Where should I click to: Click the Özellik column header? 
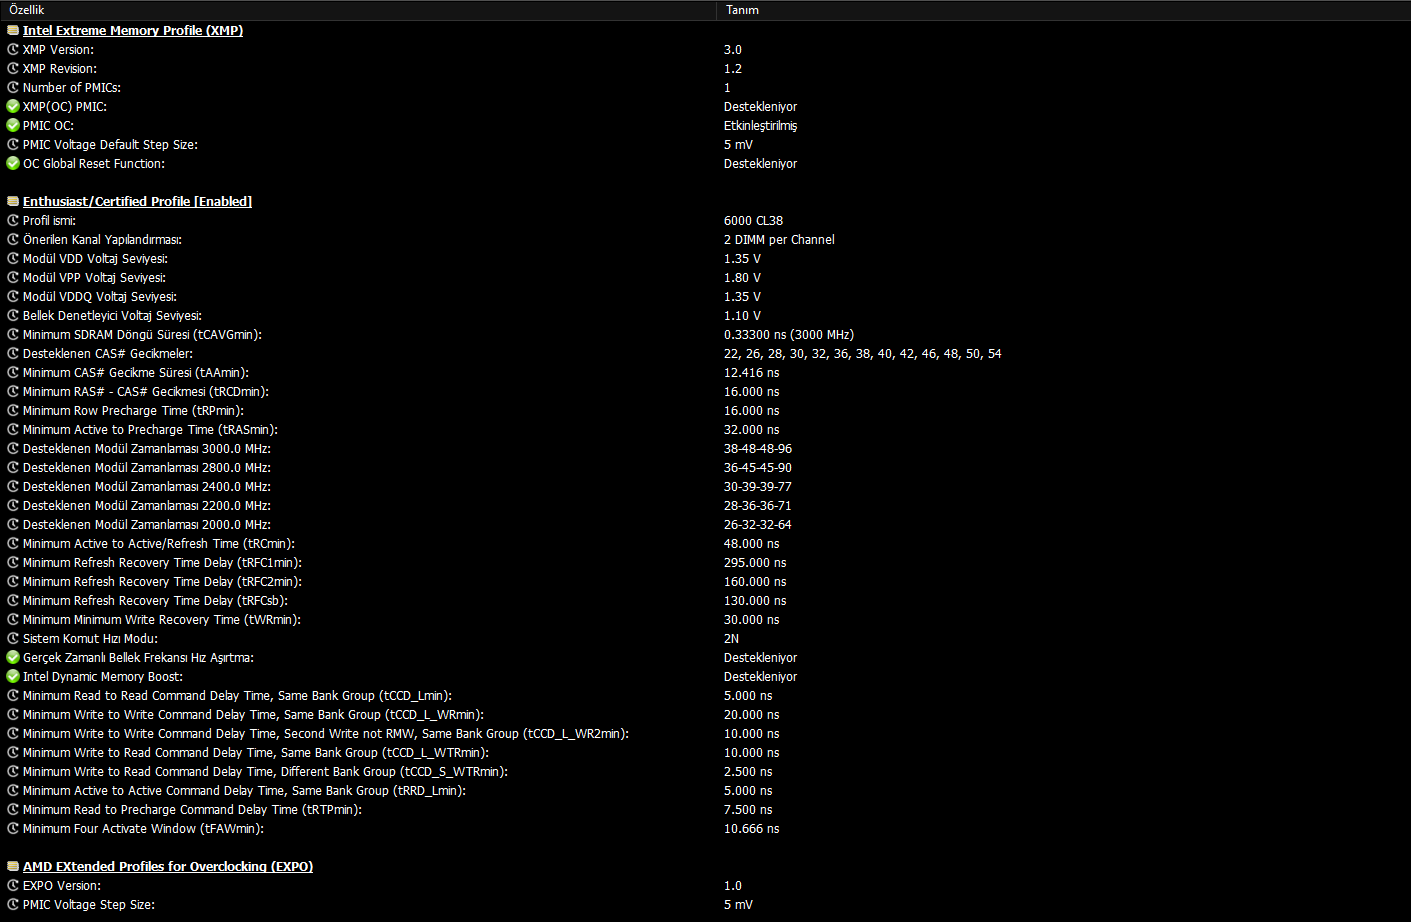pyautogui.click(x=358, y=10)
